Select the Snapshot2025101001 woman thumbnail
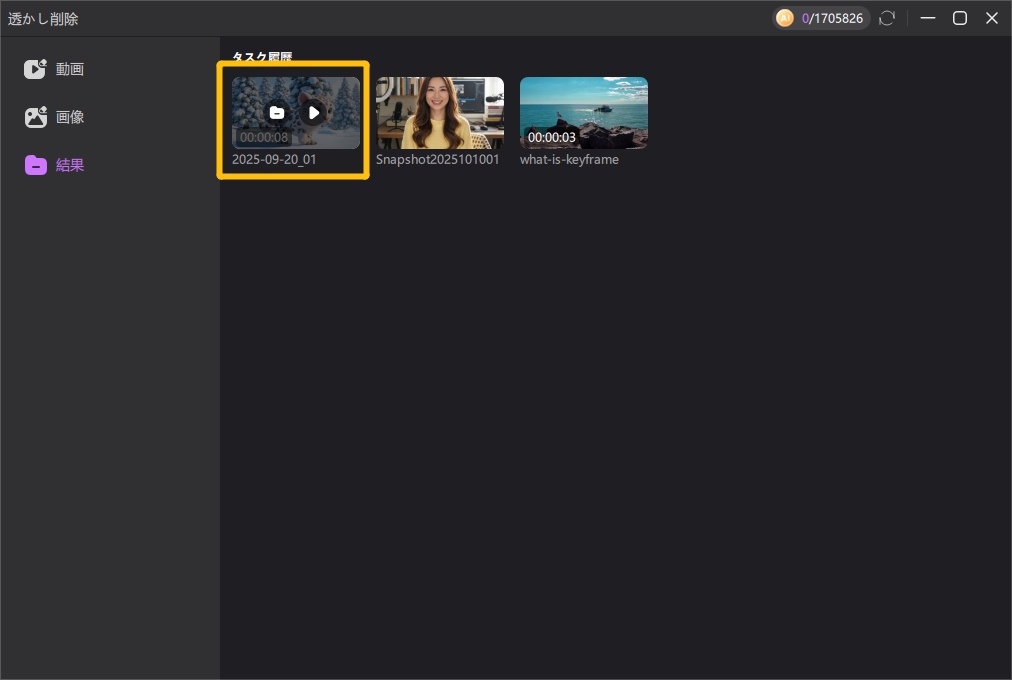Viewport: 1012px width, 680px height. coord(440,112)
